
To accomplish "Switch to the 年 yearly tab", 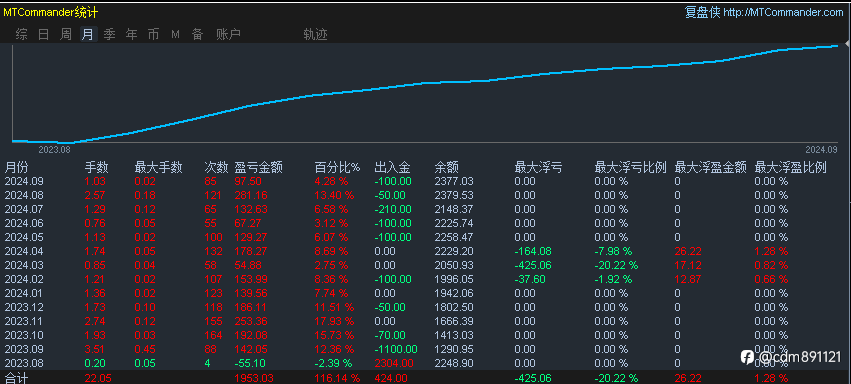I will [x=131, y=35].
